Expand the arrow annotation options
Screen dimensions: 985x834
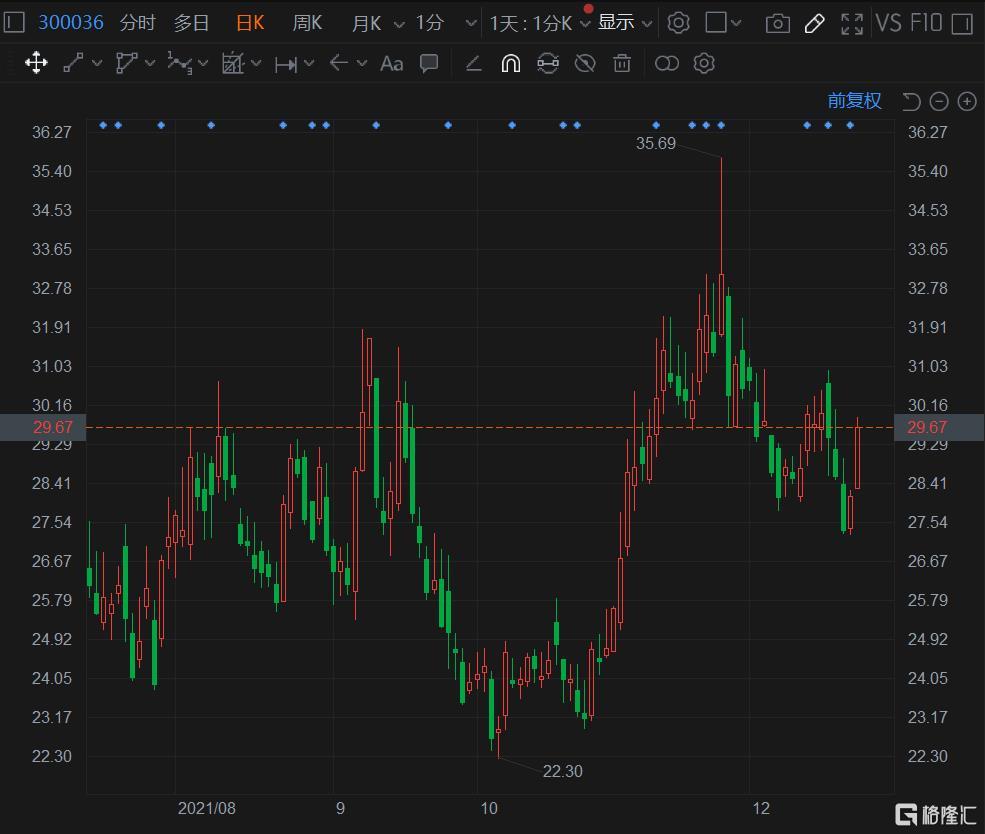tap(362, 63)
